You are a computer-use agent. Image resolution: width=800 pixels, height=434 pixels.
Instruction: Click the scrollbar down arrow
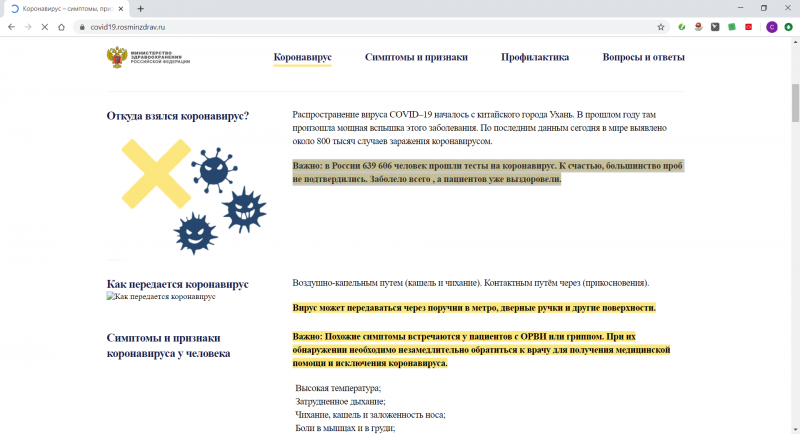click(x=795, y=429)
